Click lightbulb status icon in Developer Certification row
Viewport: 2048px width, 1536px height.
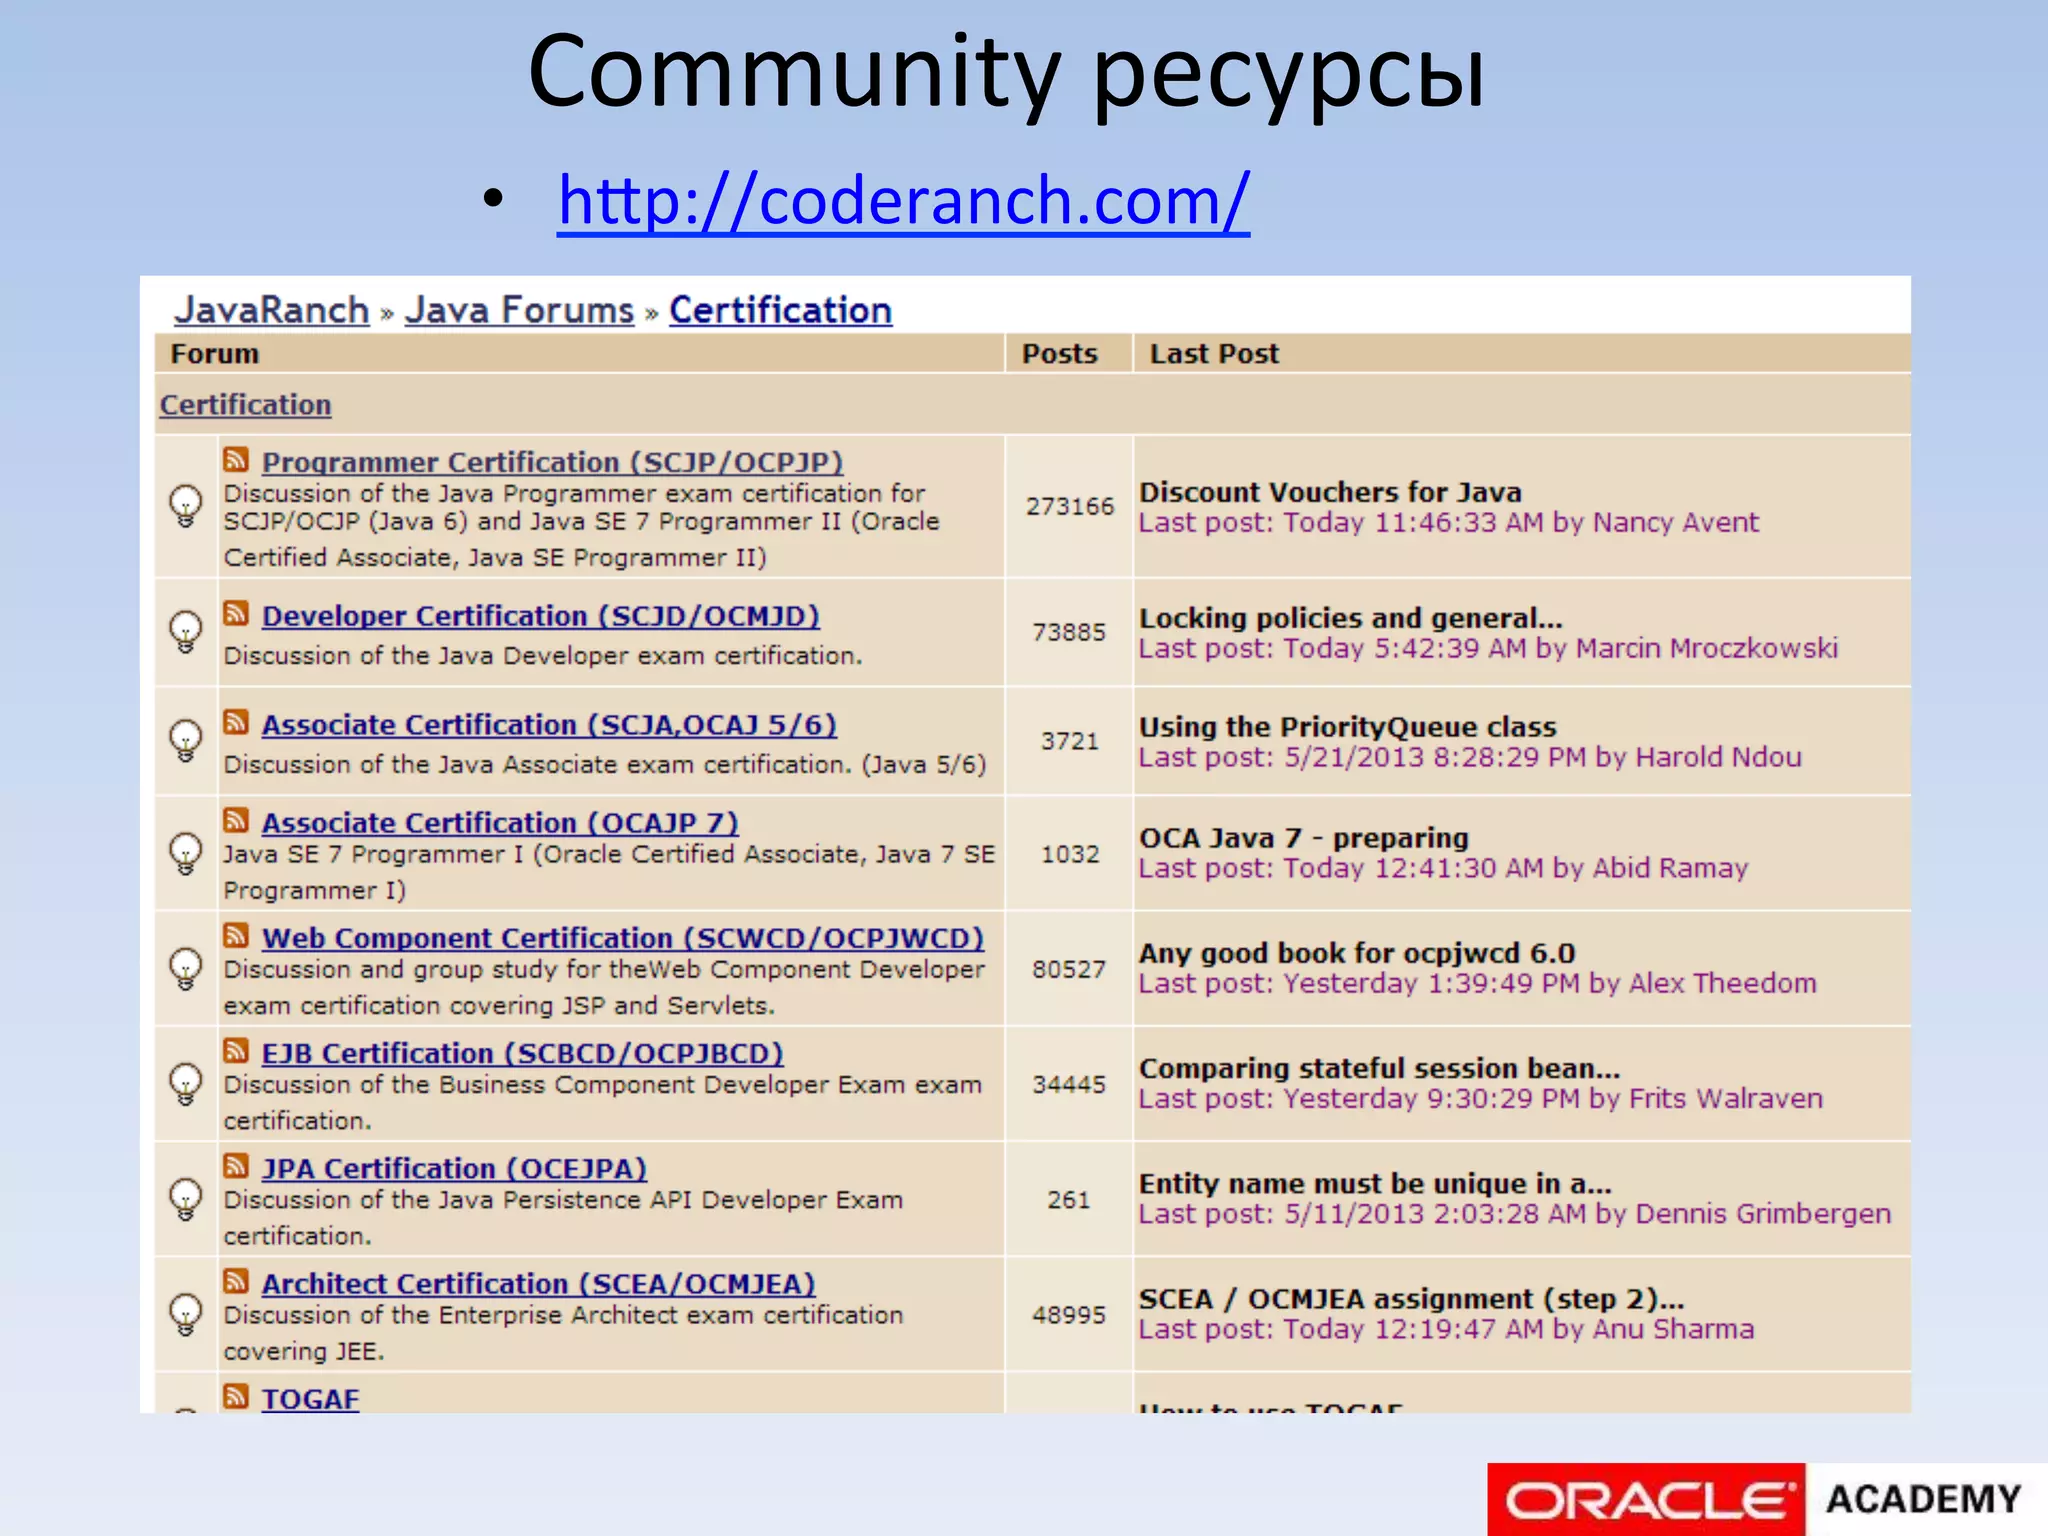click(x=186, y=632)
